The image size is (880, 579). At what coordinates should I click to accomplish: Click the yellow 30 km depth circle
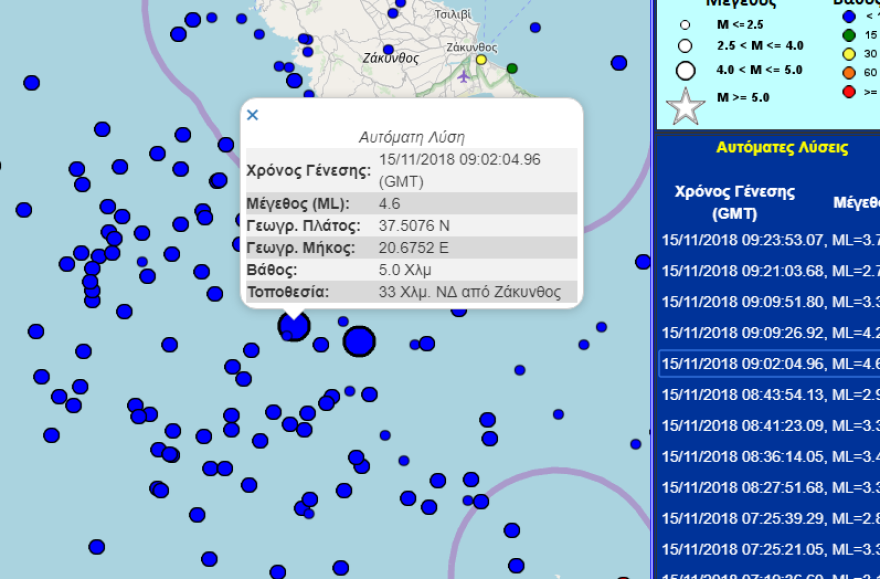pos(848,55)
